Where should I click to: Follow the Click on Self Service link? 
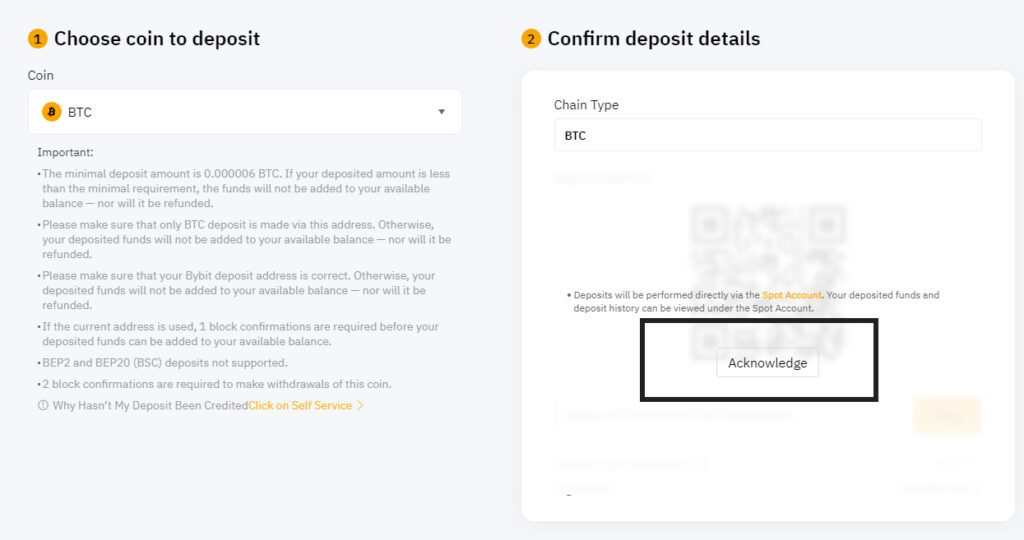pos(300,405)
